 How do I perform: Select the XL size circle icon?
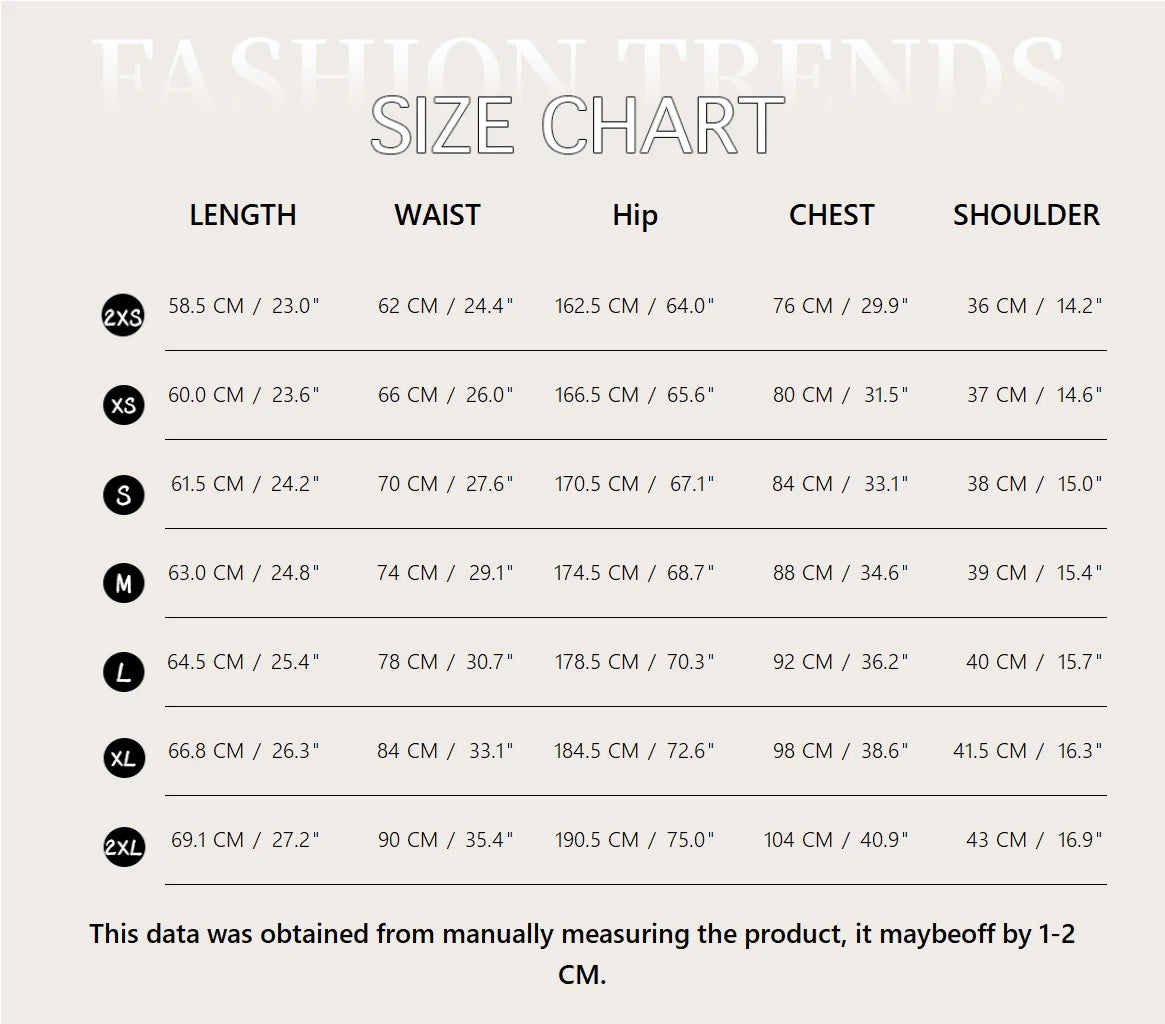coord(123,759)
